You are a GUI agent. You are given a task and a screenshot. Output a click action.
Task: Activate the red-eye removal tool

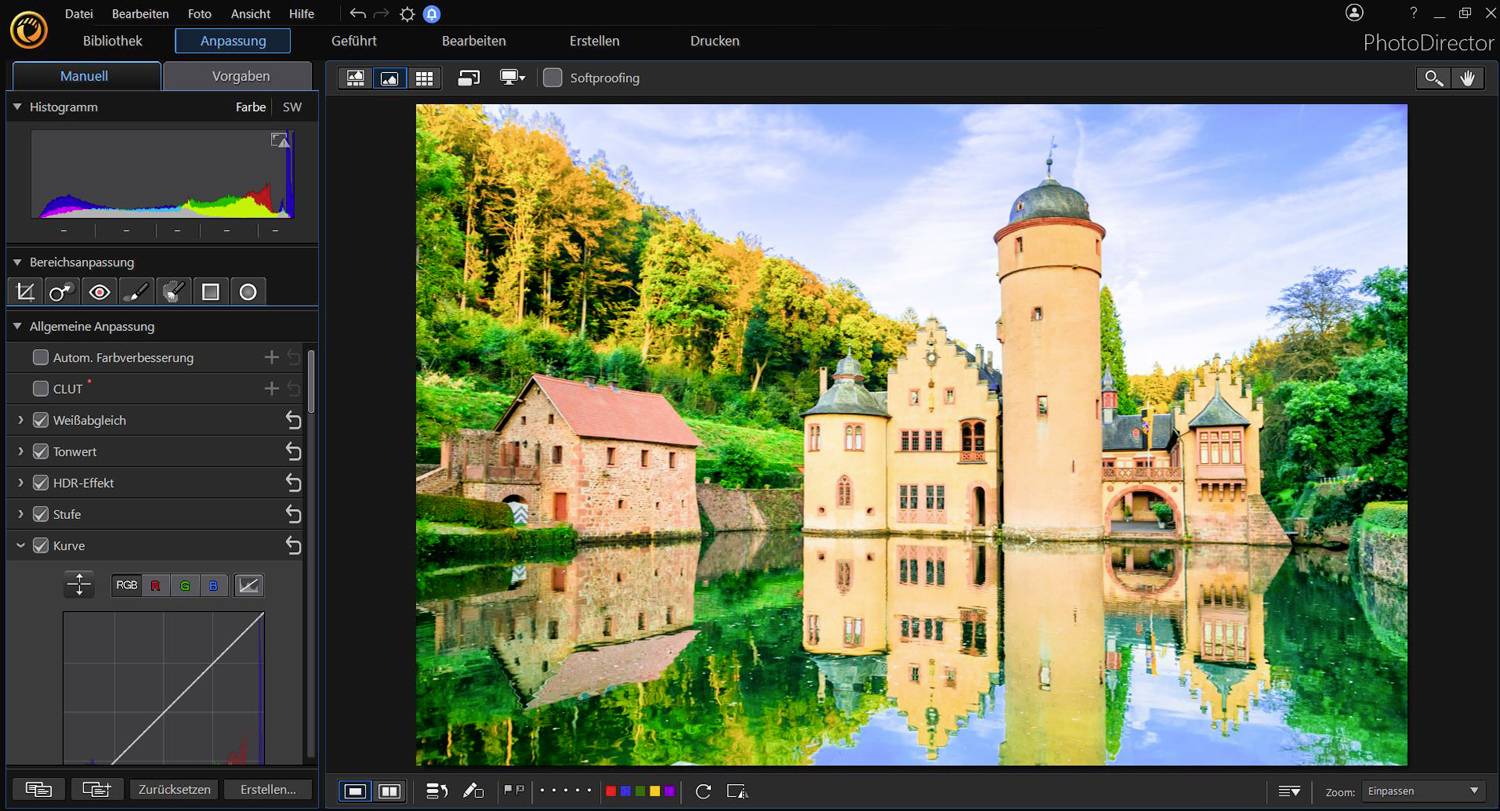click(98, 291)
